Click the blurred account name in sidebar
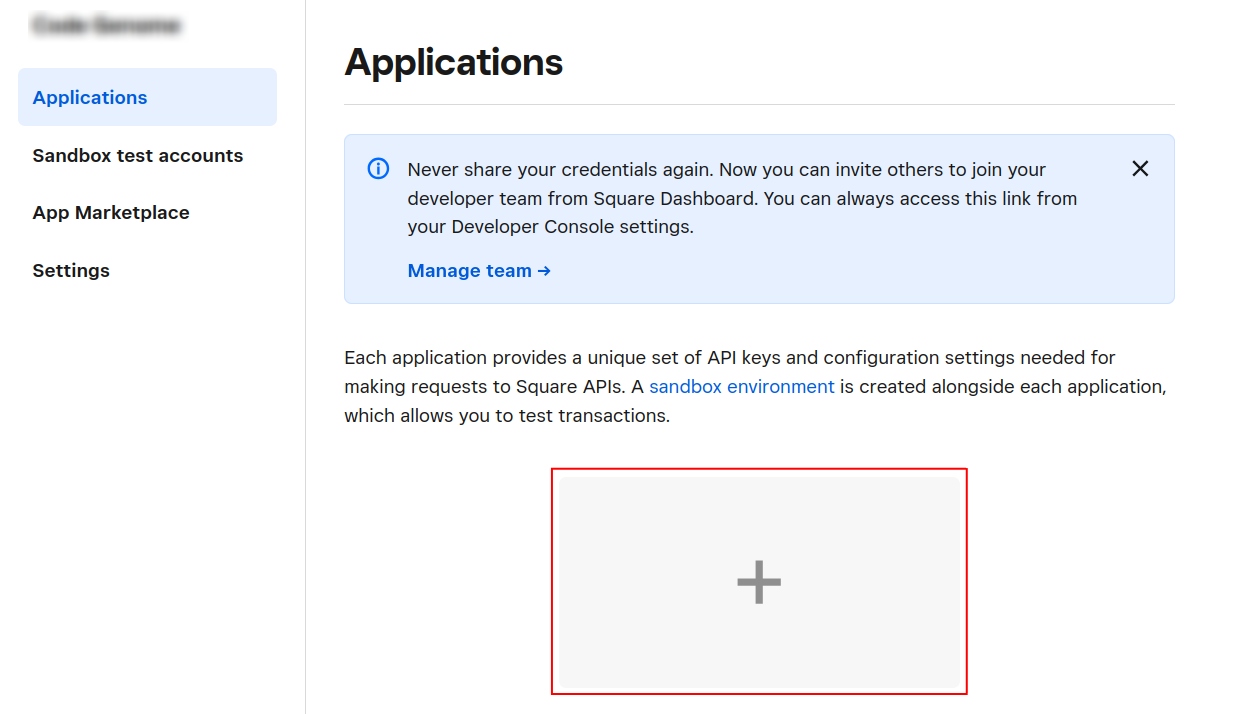Image resolution: width=1247 pixels, height=714 pixels. 106,26
